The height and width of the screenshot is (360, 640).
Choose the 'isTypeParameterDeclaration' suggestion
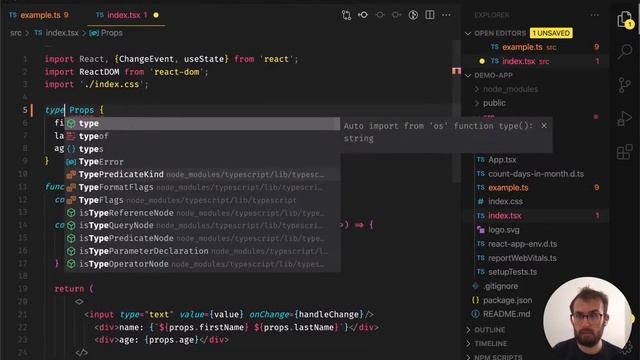point(202,251)
